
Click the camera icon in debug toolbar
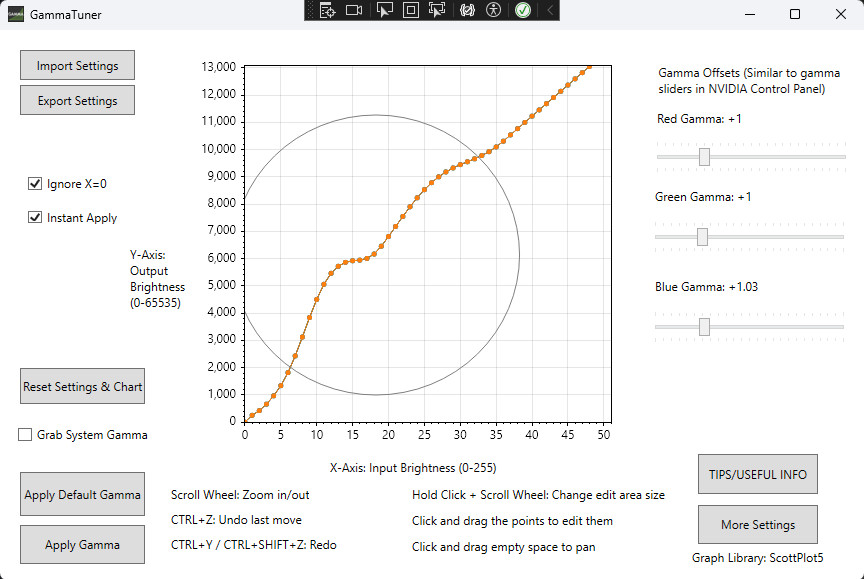pyautogui.click(x=354, y=10)
